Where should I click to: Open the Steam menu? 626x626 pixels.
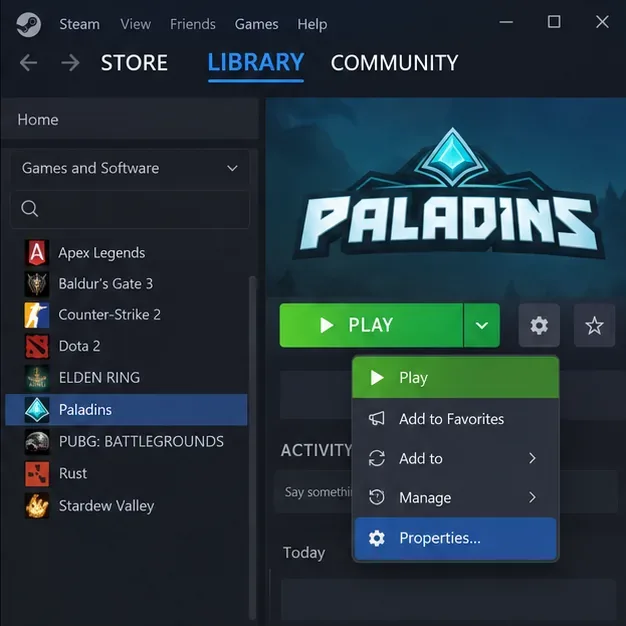pos(79,24)
